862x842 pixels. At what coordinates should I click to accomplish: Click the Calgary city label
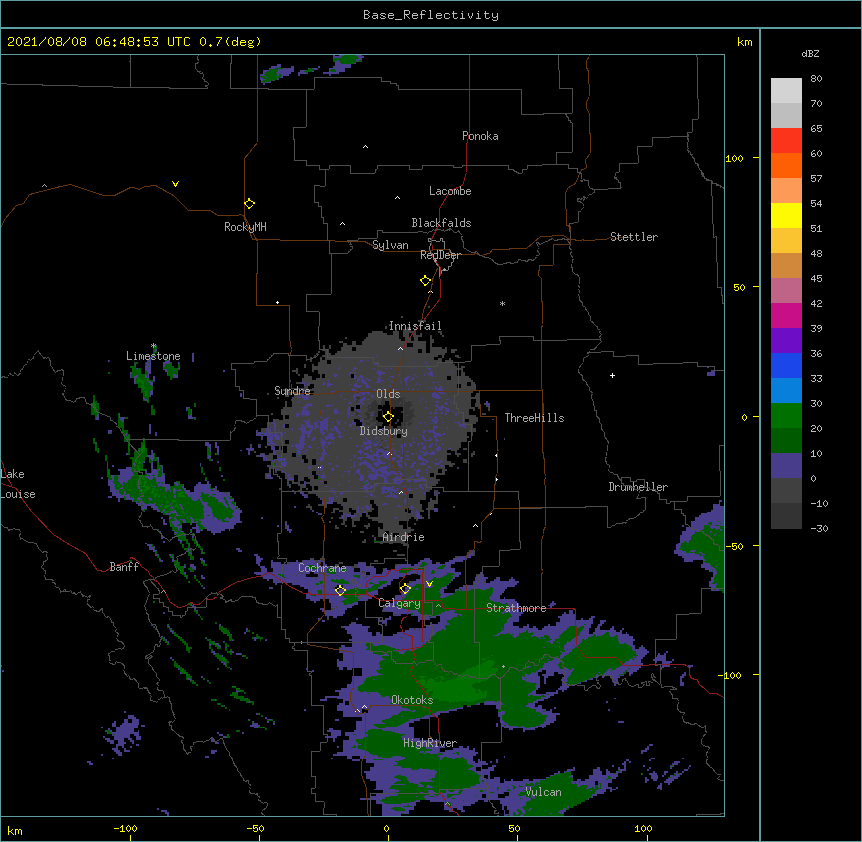399,603
